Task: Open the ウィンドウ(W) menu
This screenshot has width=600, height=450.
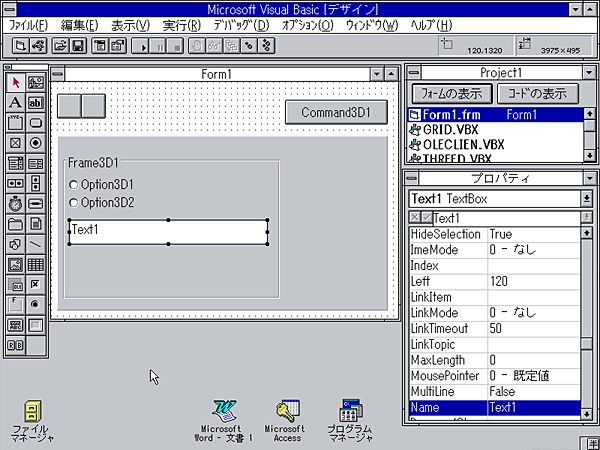Action: coord(372,26)
